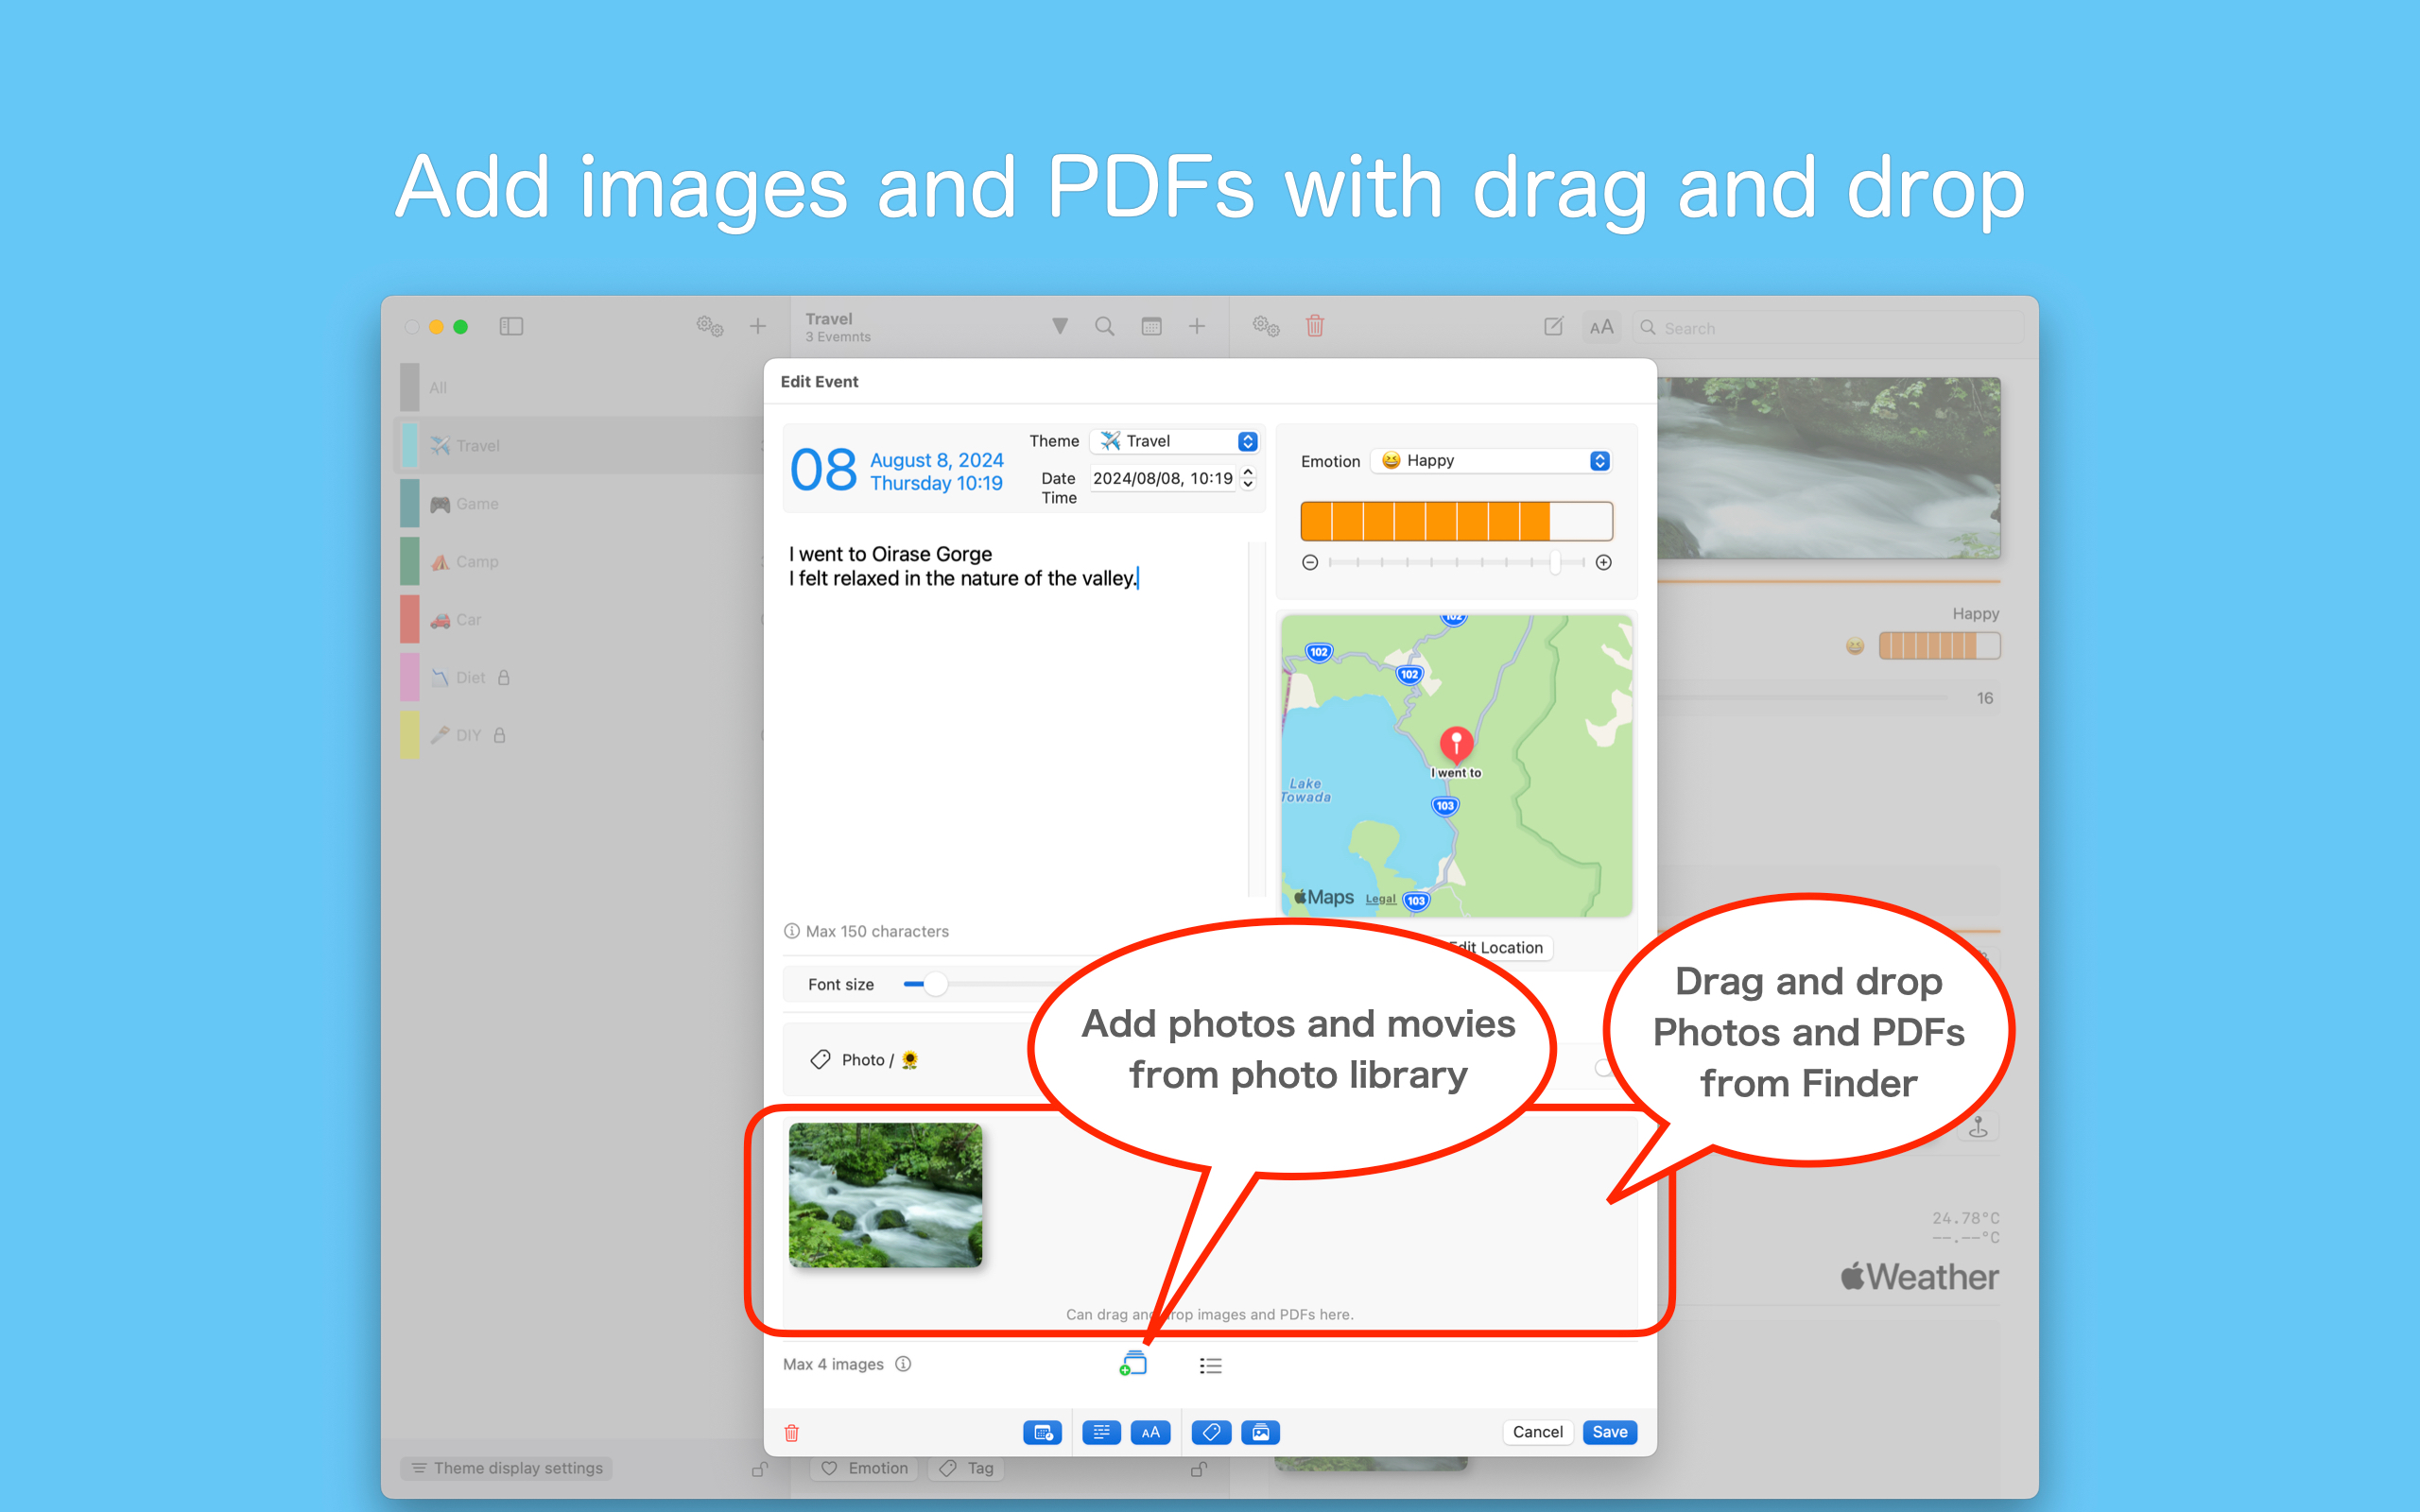Viewport: 2420px width, 1512px height.
Task: Click the Save button
Action: coord(1609,1432)
